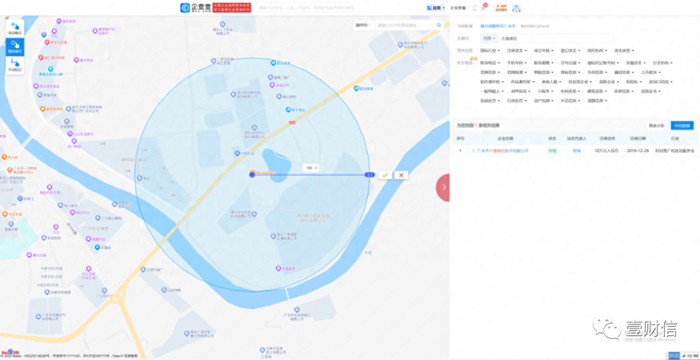The height and width of the screenshot is (360, 700).
Task: Expand the 成立年限 filter
Action: pyautogui.click(x=544, y=50)
